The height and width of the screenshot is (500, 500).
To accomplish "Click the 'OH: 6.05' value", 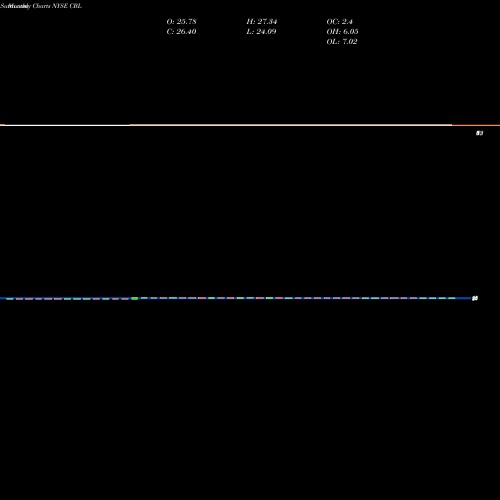I will click(342, 31).
